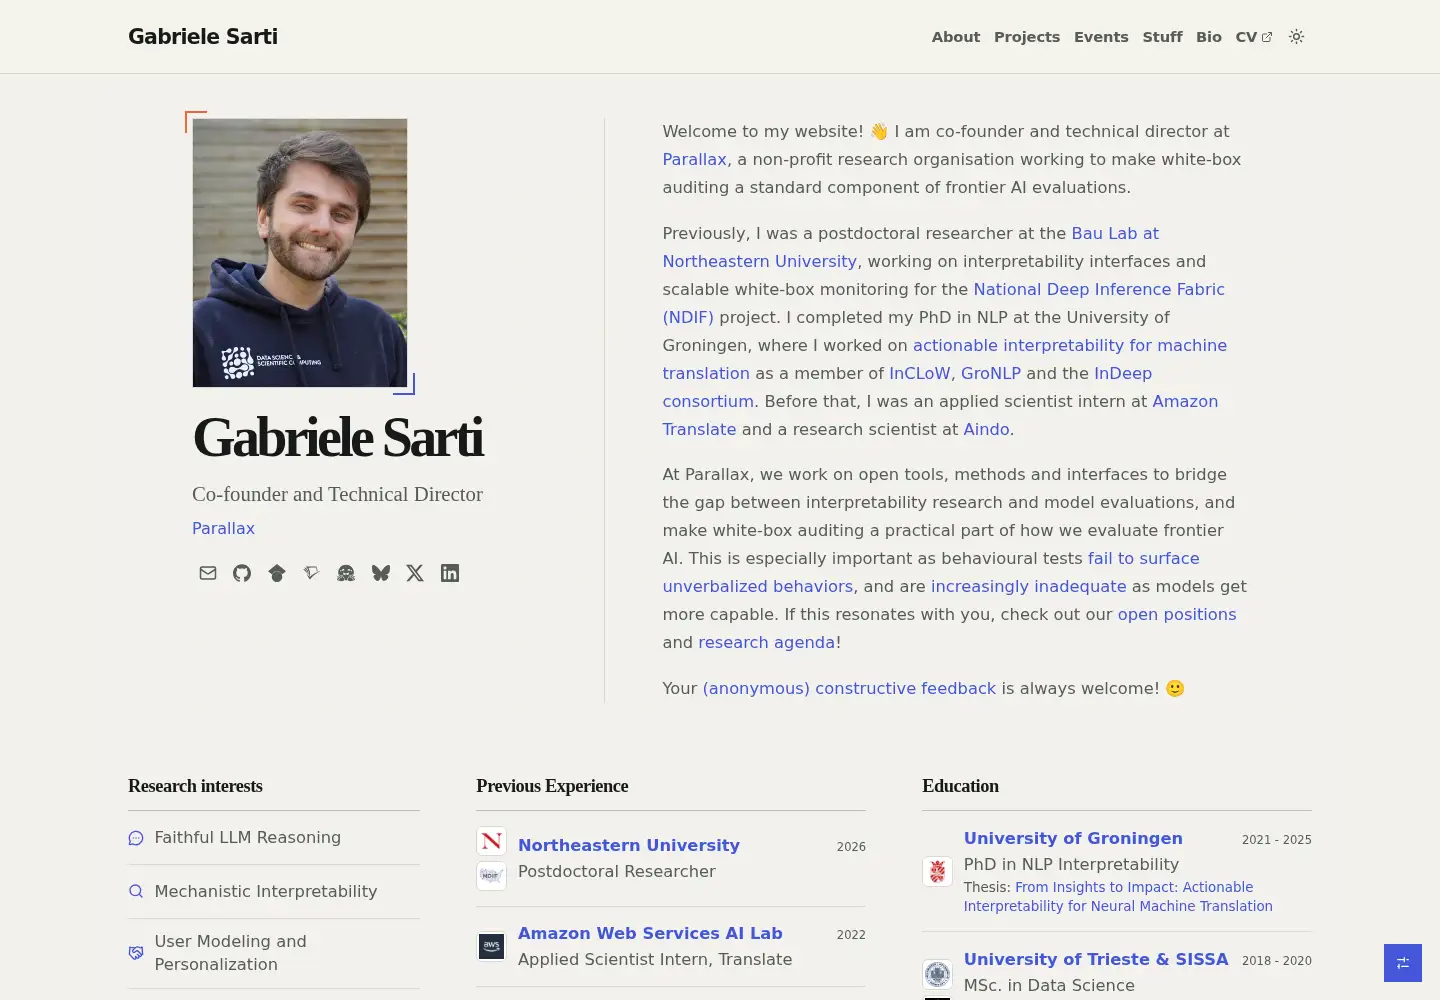Open the University of Groningen education link
The image size is (1440, 1000).
[1073, 838]
